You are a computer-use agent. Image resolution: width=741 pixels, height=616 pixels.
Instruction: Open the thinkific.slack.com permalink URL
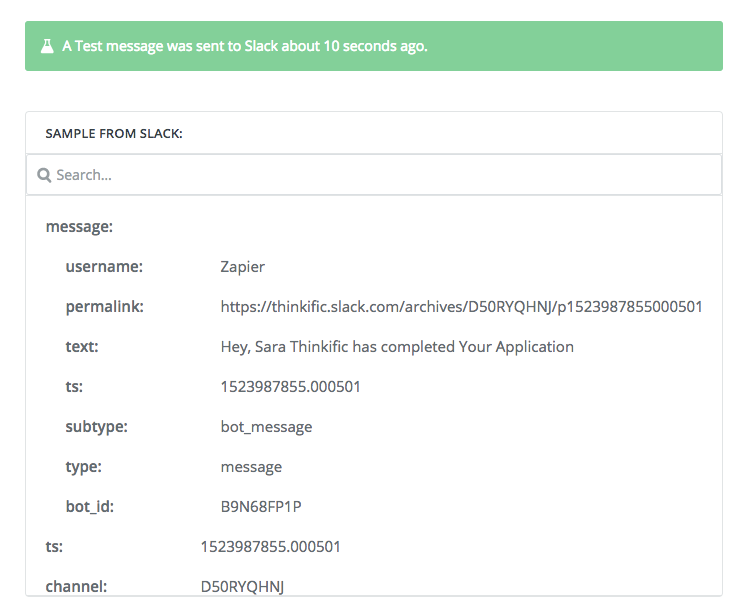461,307
